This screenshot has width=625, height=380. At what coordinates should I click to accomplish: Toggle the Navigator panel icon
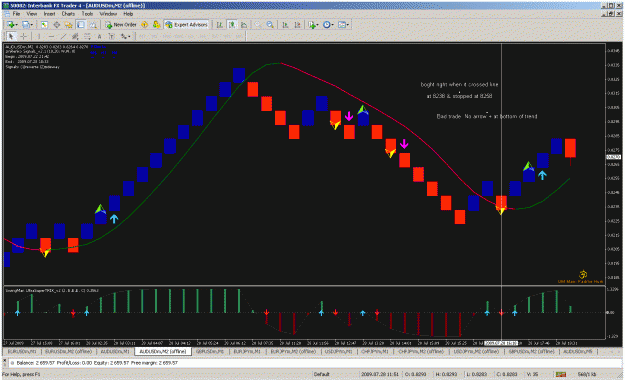pos(69,25)
